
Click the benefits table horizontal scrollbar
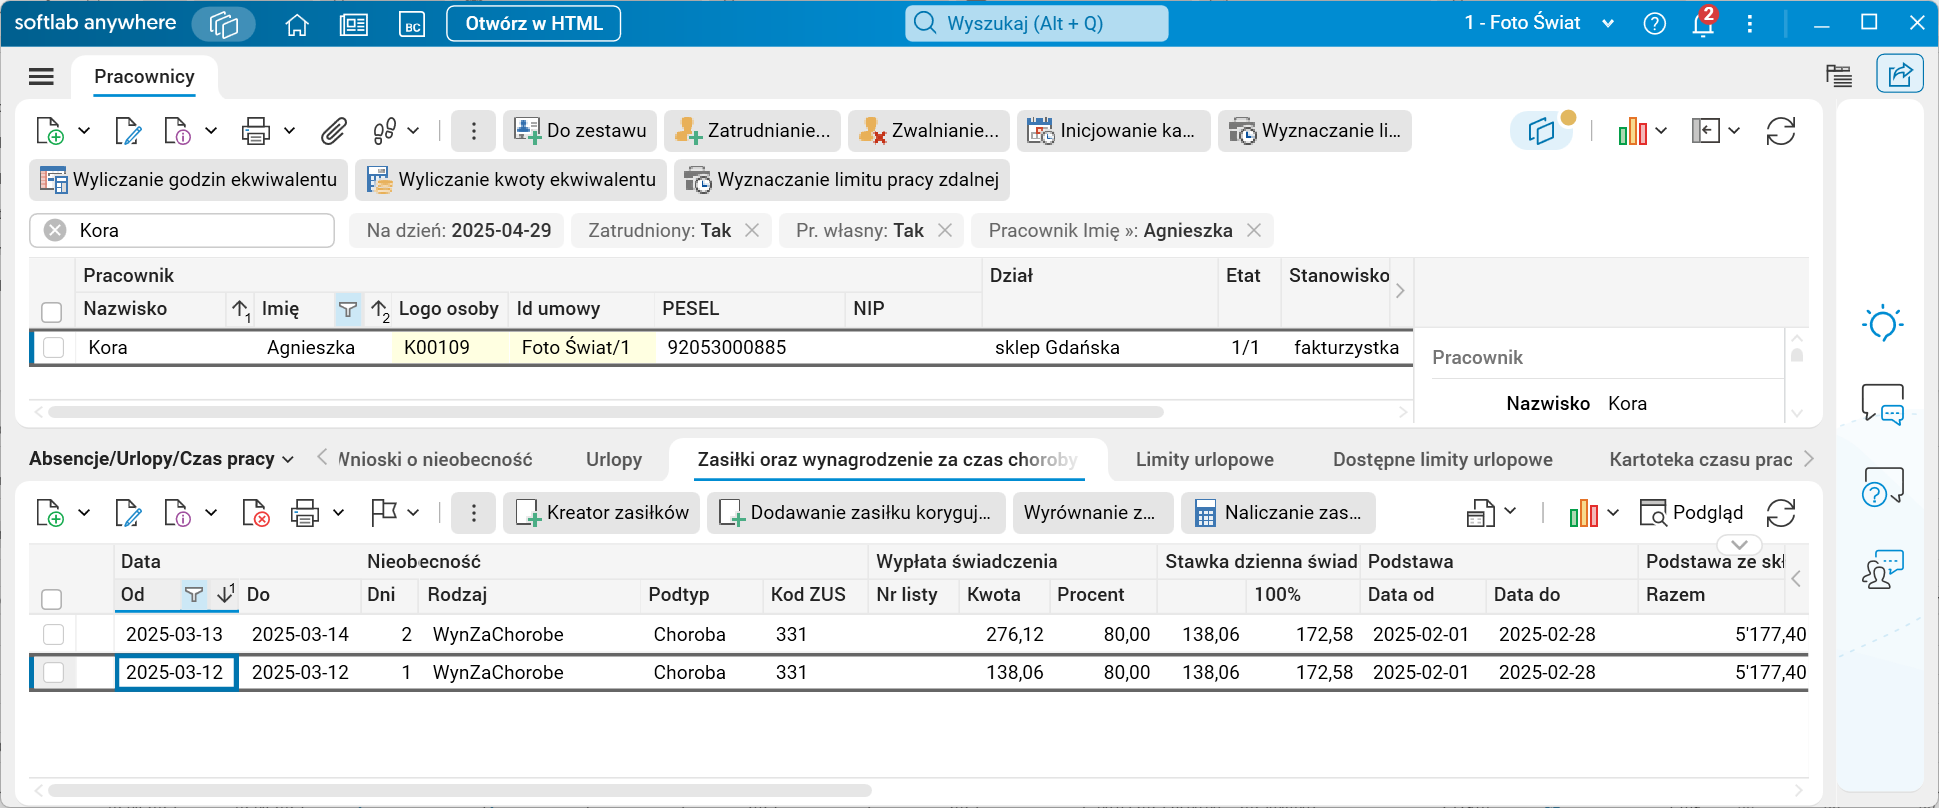(x=460, y=790)
